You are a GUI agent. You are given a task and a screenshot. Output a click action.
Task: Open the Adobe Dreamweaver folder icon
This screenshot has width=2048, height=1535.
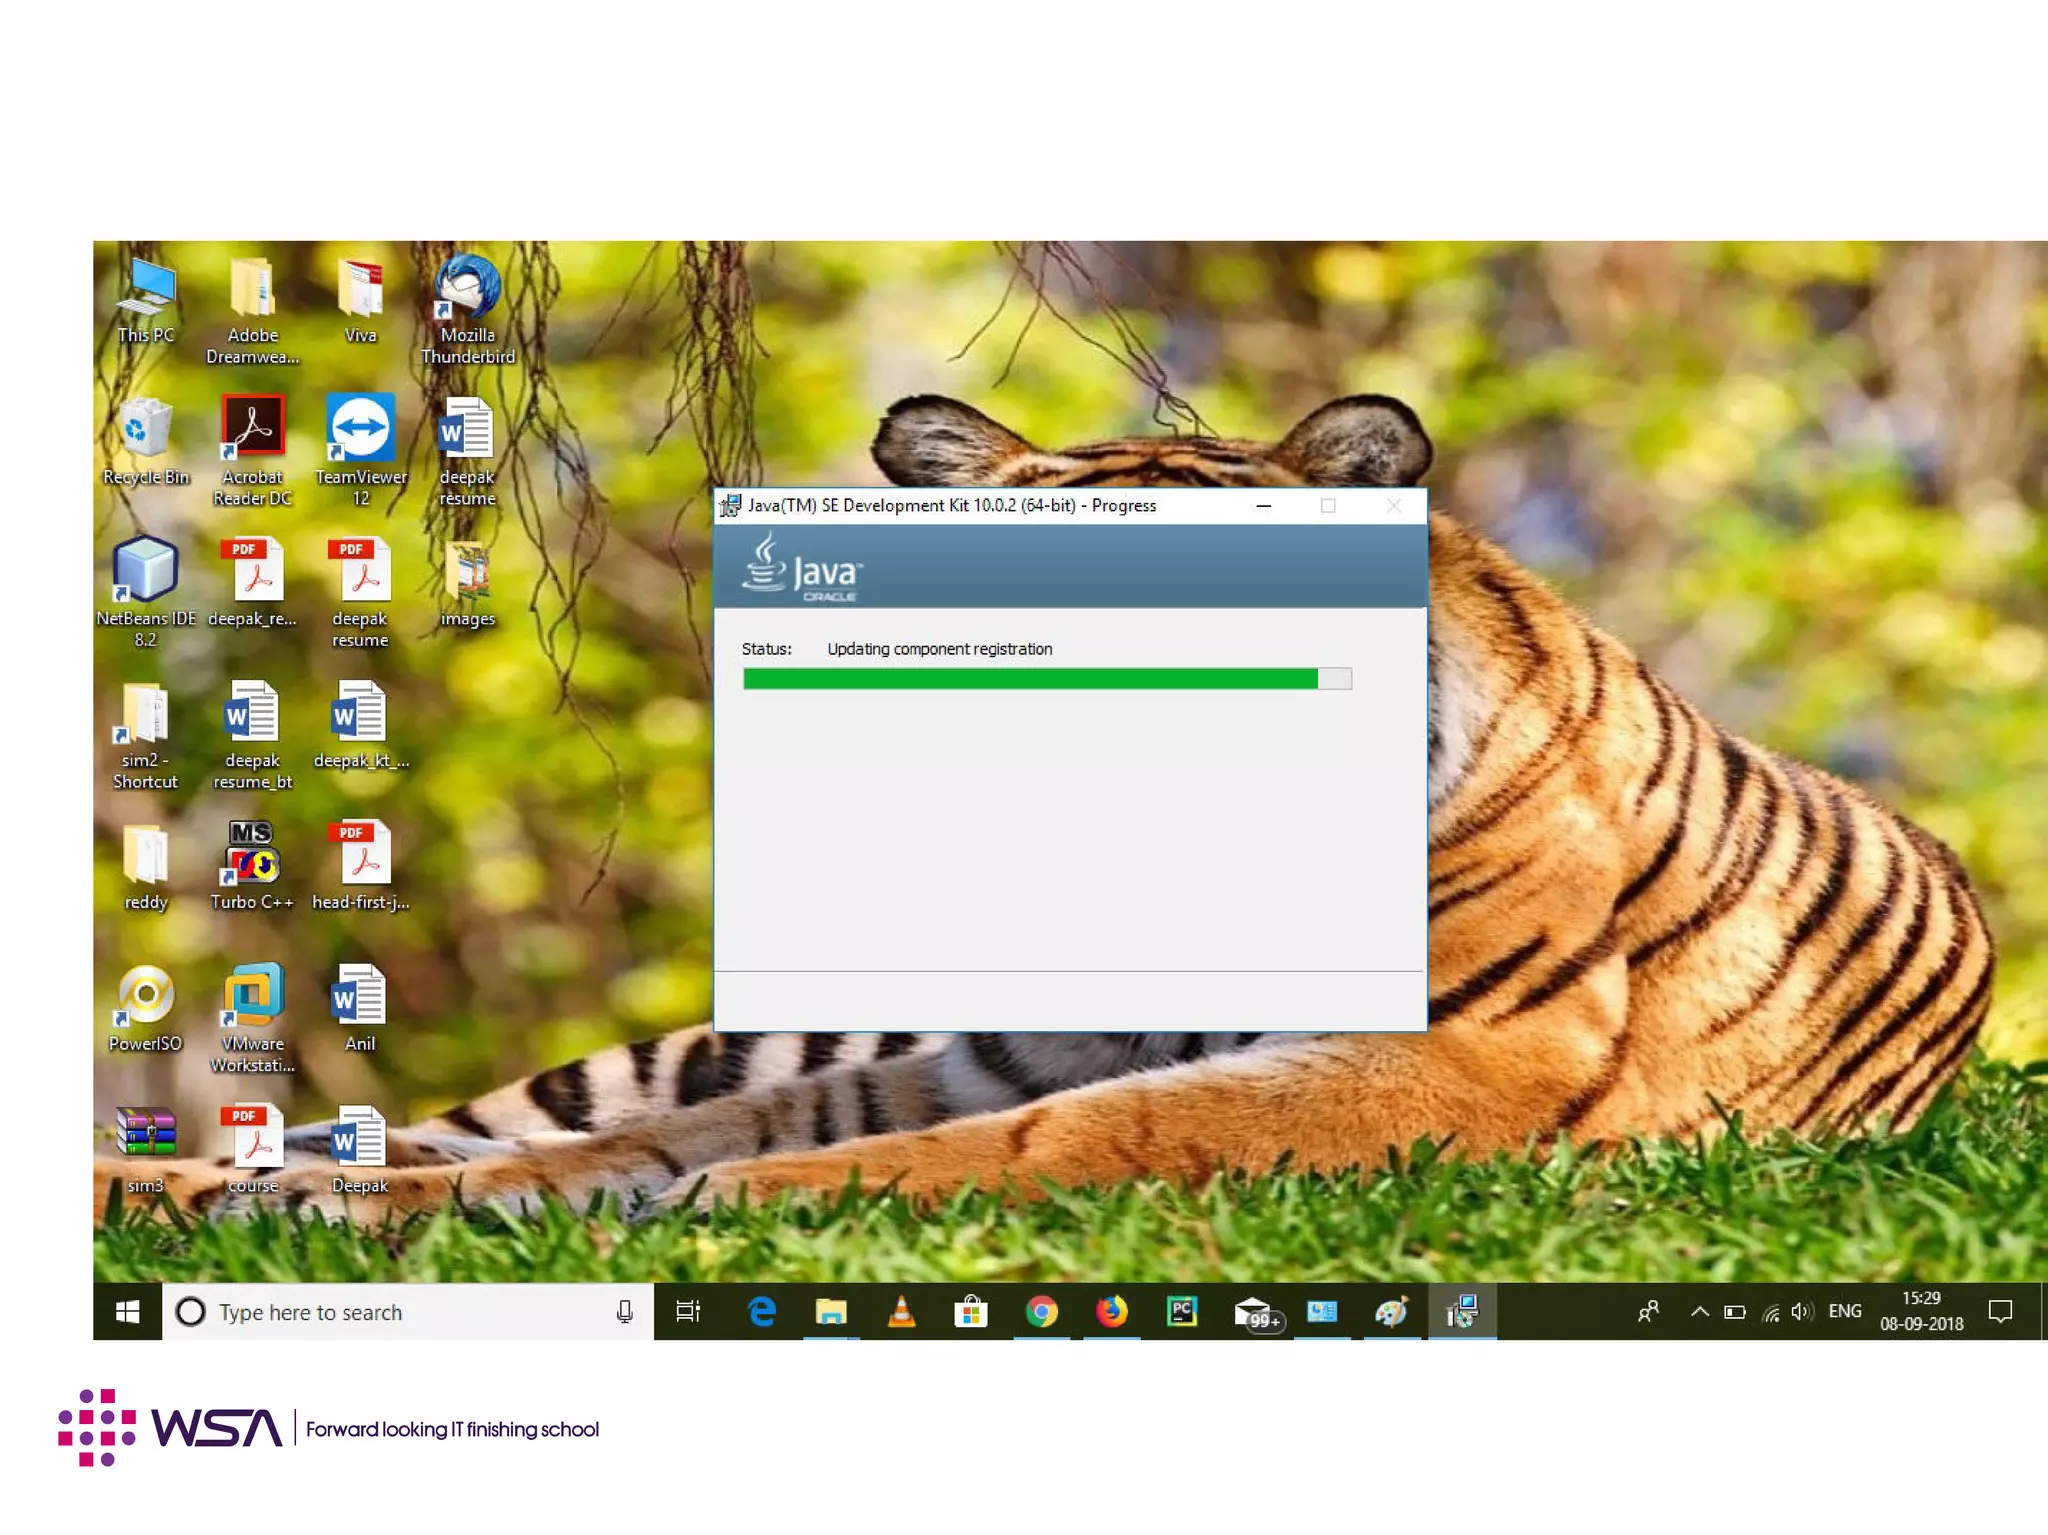click(252, 310)
